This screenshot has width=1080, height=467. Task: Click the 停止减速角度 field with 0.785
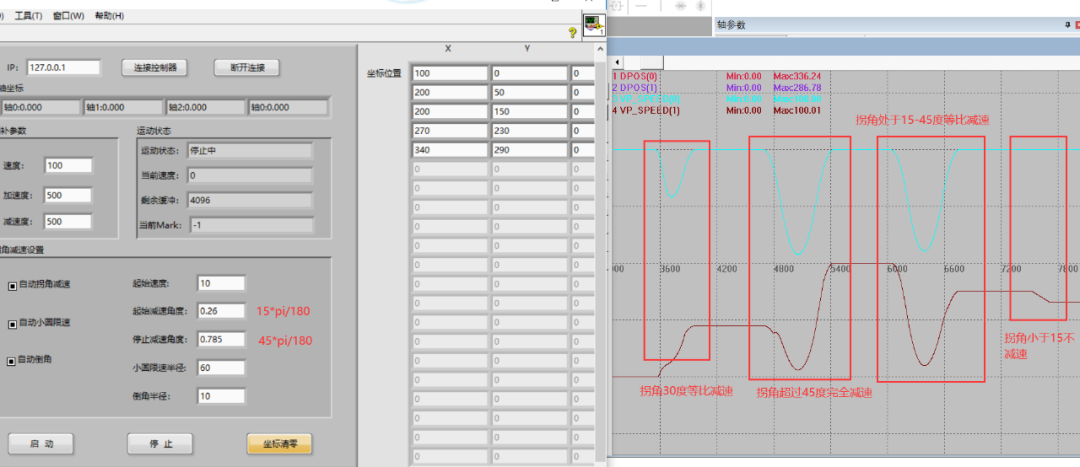point(221,340)
